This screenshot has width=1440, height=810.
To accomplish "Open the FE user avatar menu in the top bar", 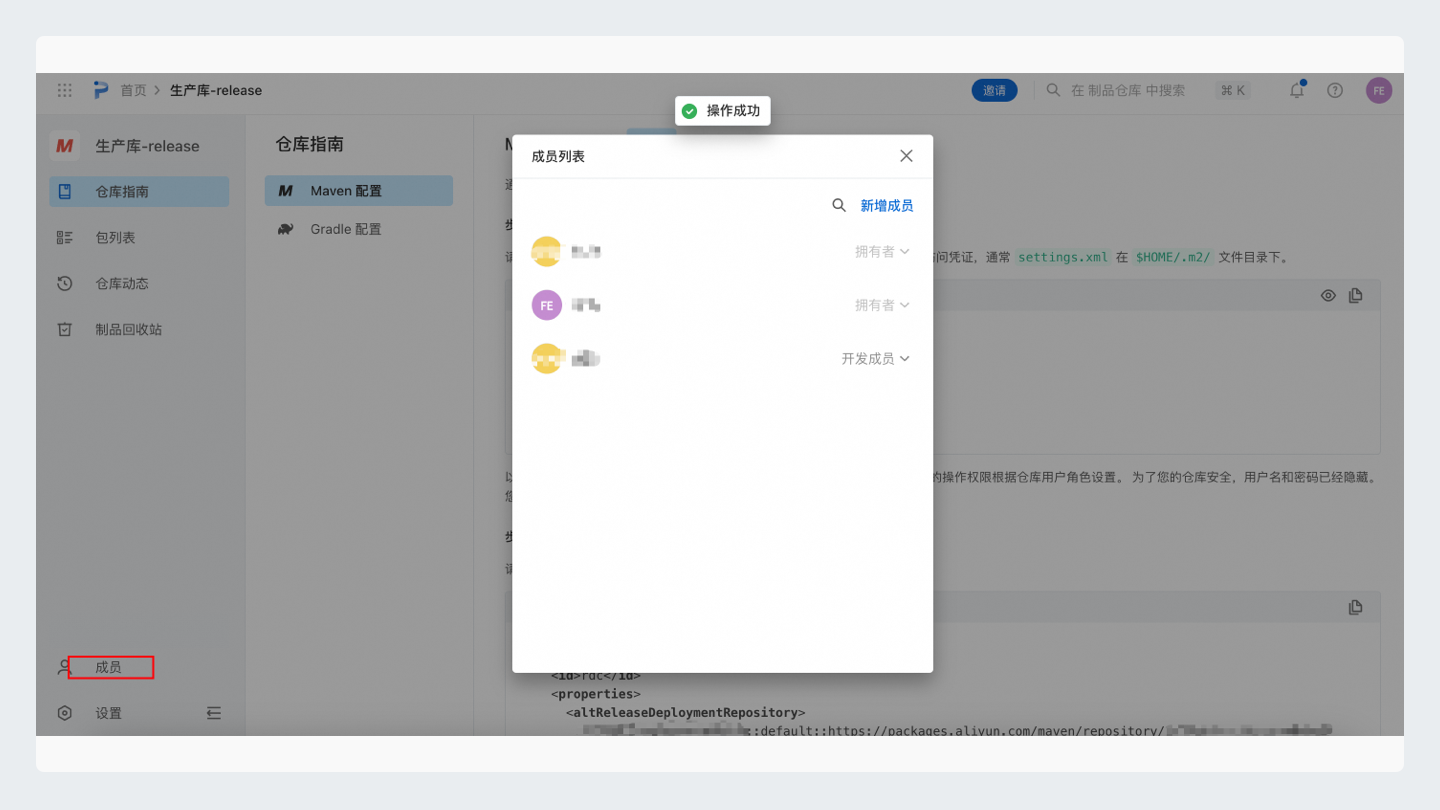I will click(1379, 90).
